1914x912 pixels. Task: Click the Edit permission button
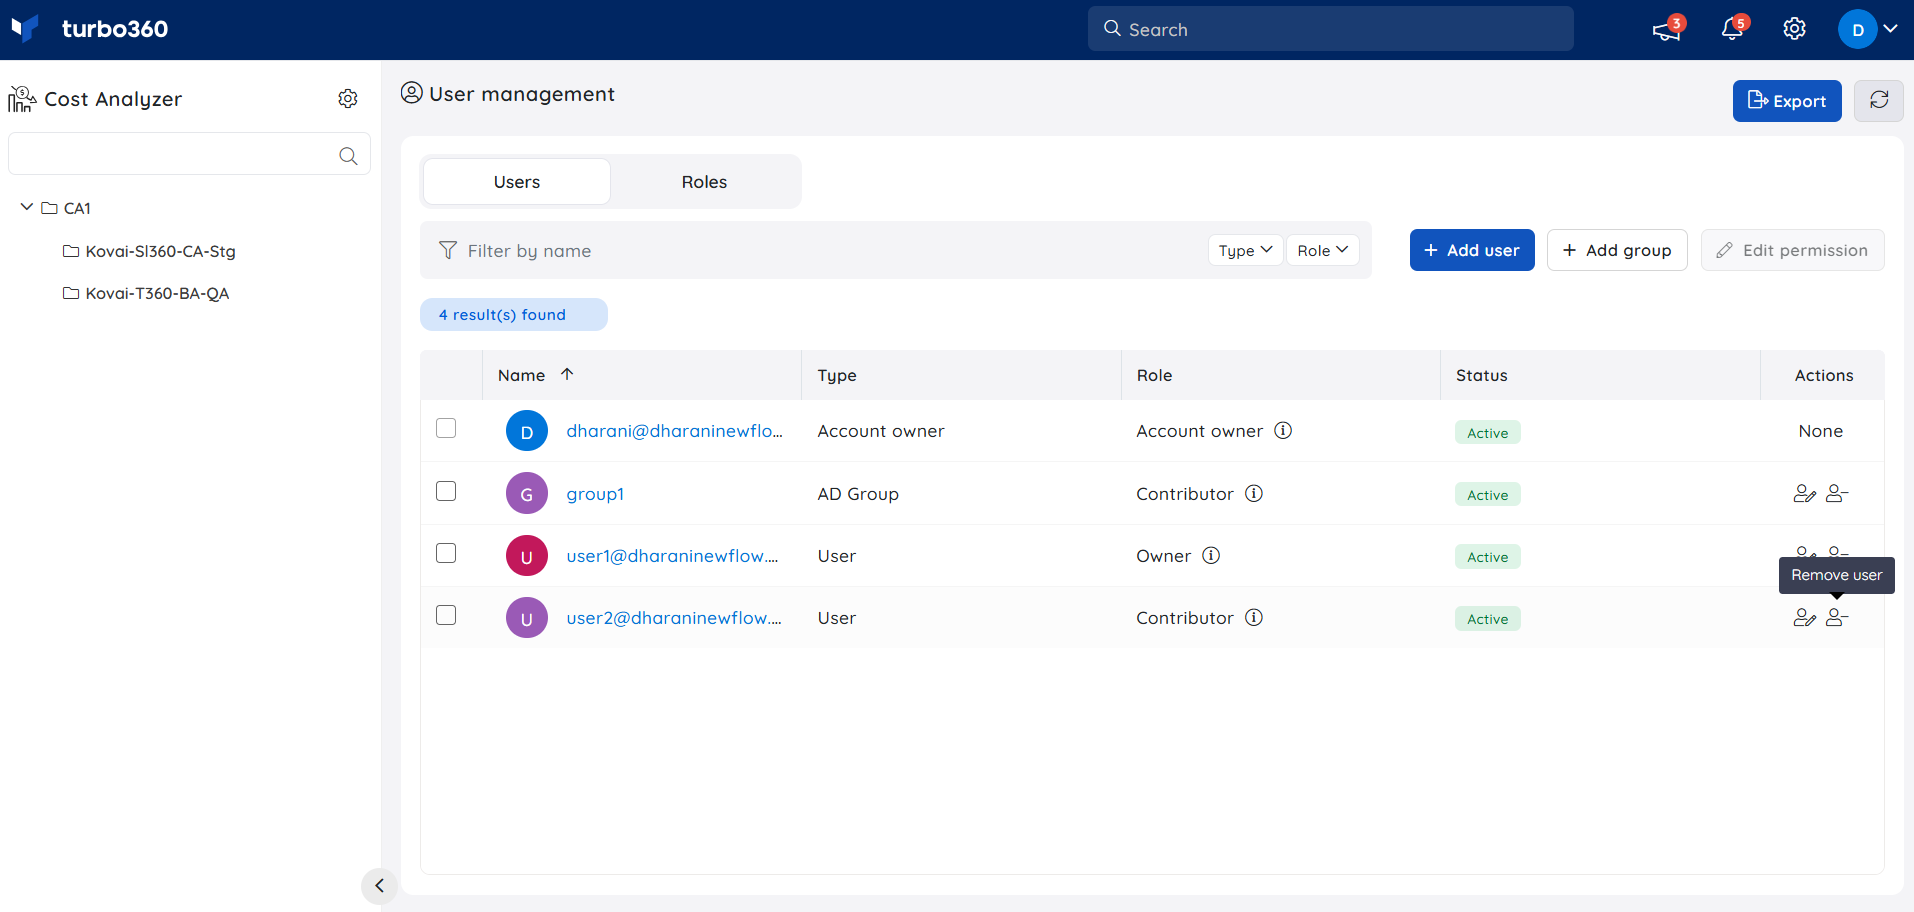click(1792, 250)
